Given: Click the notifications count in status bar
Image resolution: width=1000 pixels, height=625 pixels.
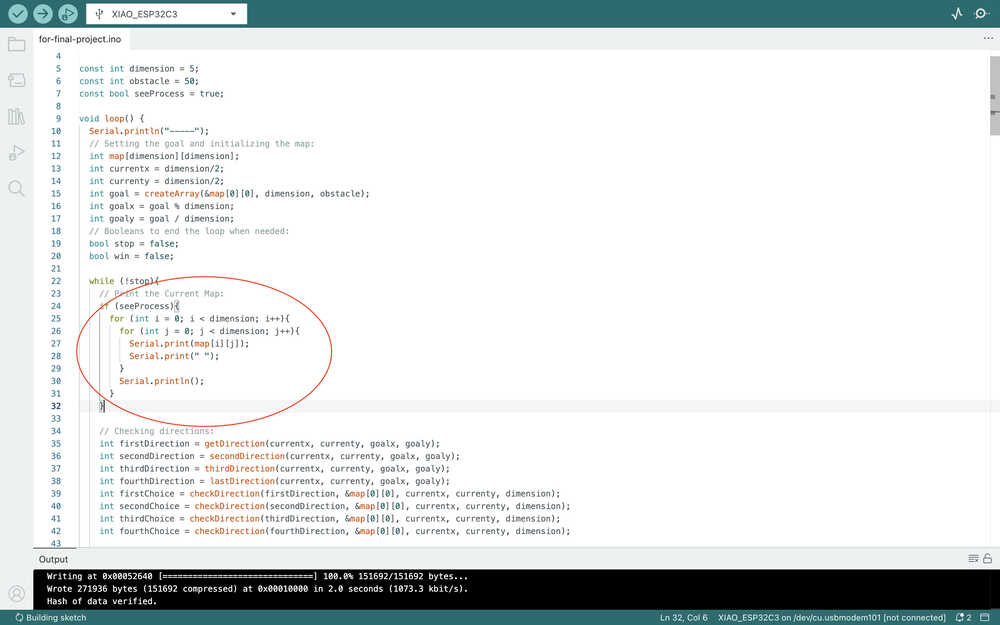Looking at the screenshot, I should tap(964, 617).
